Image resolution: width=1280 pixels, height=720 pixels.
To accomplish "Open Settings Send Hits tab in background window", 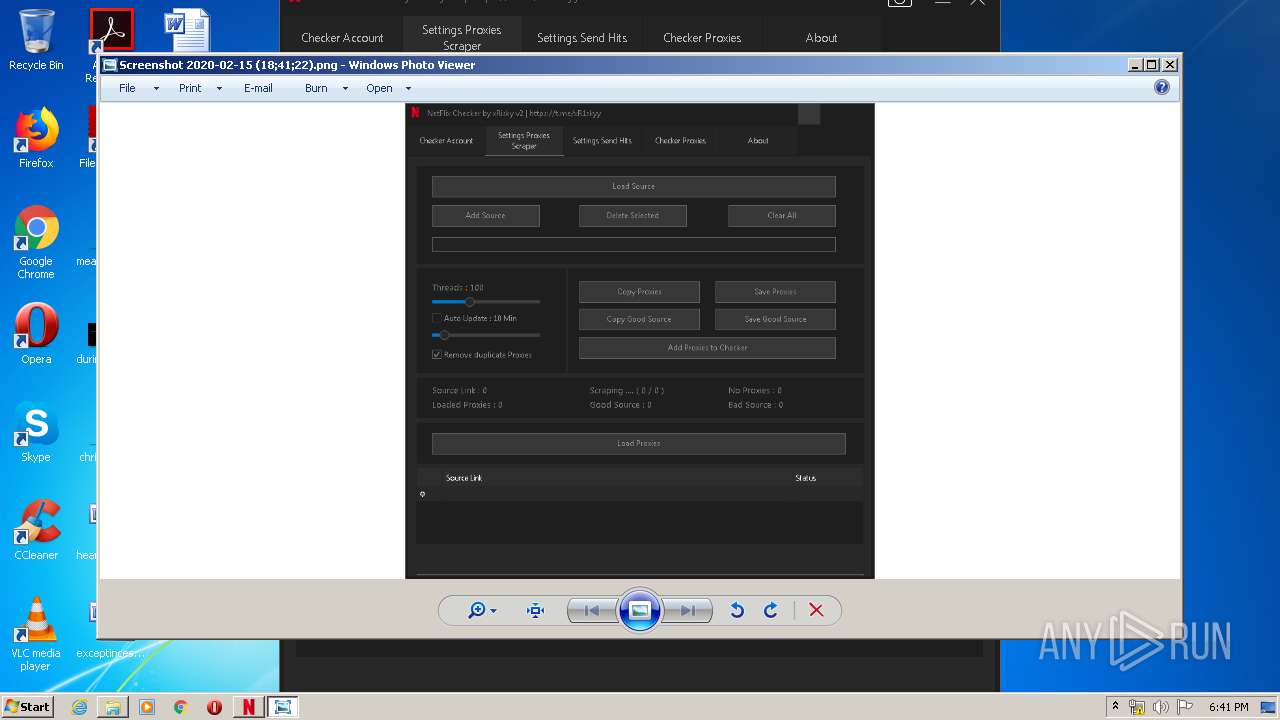I will (x=582, y=38).
